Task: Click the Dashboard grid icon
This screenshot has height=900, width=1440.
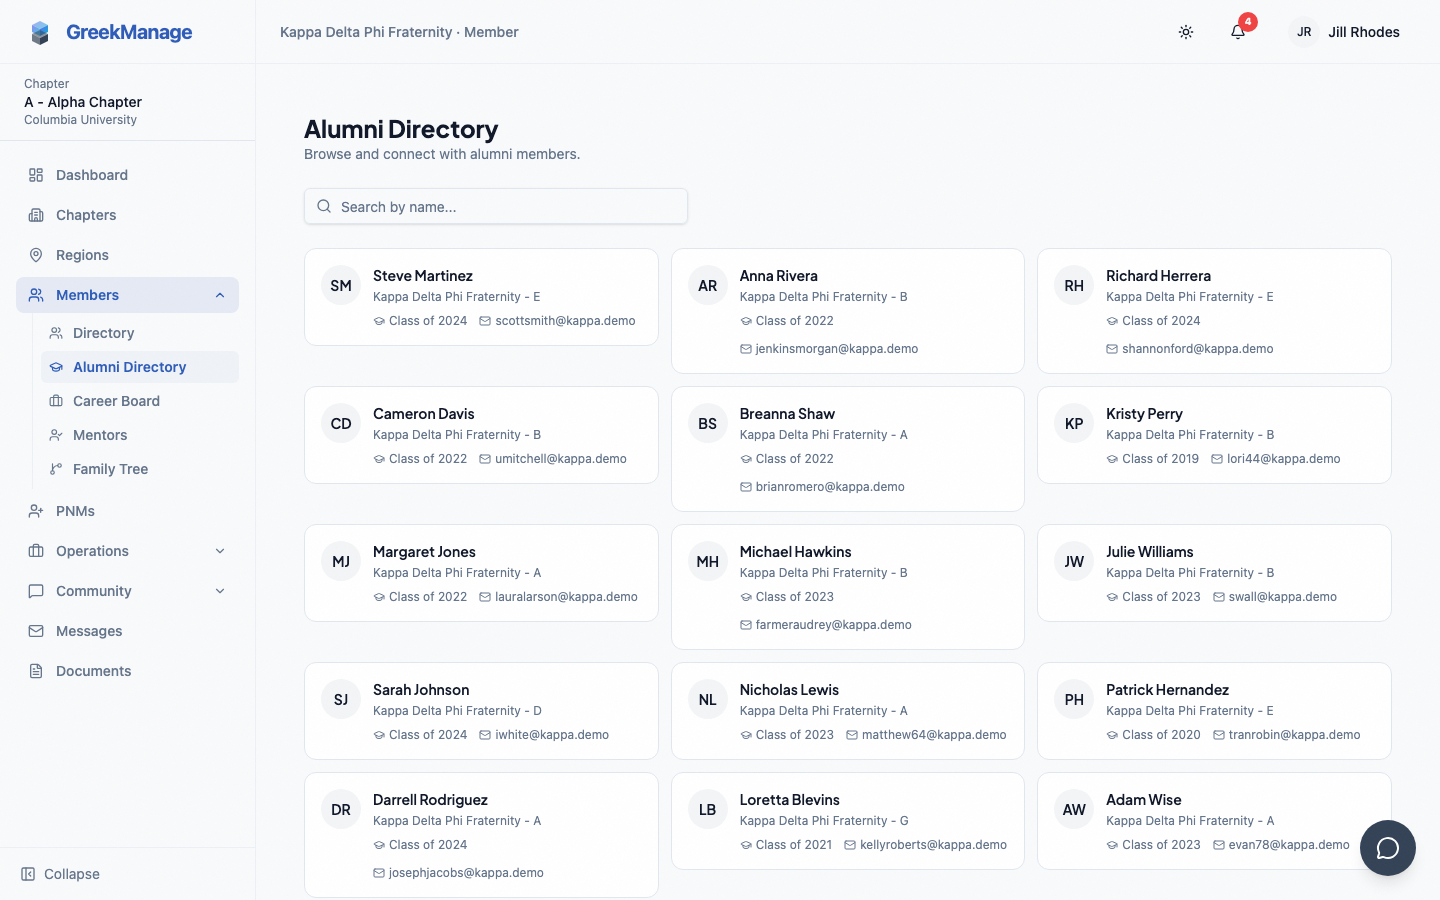Action: point(36,175)
